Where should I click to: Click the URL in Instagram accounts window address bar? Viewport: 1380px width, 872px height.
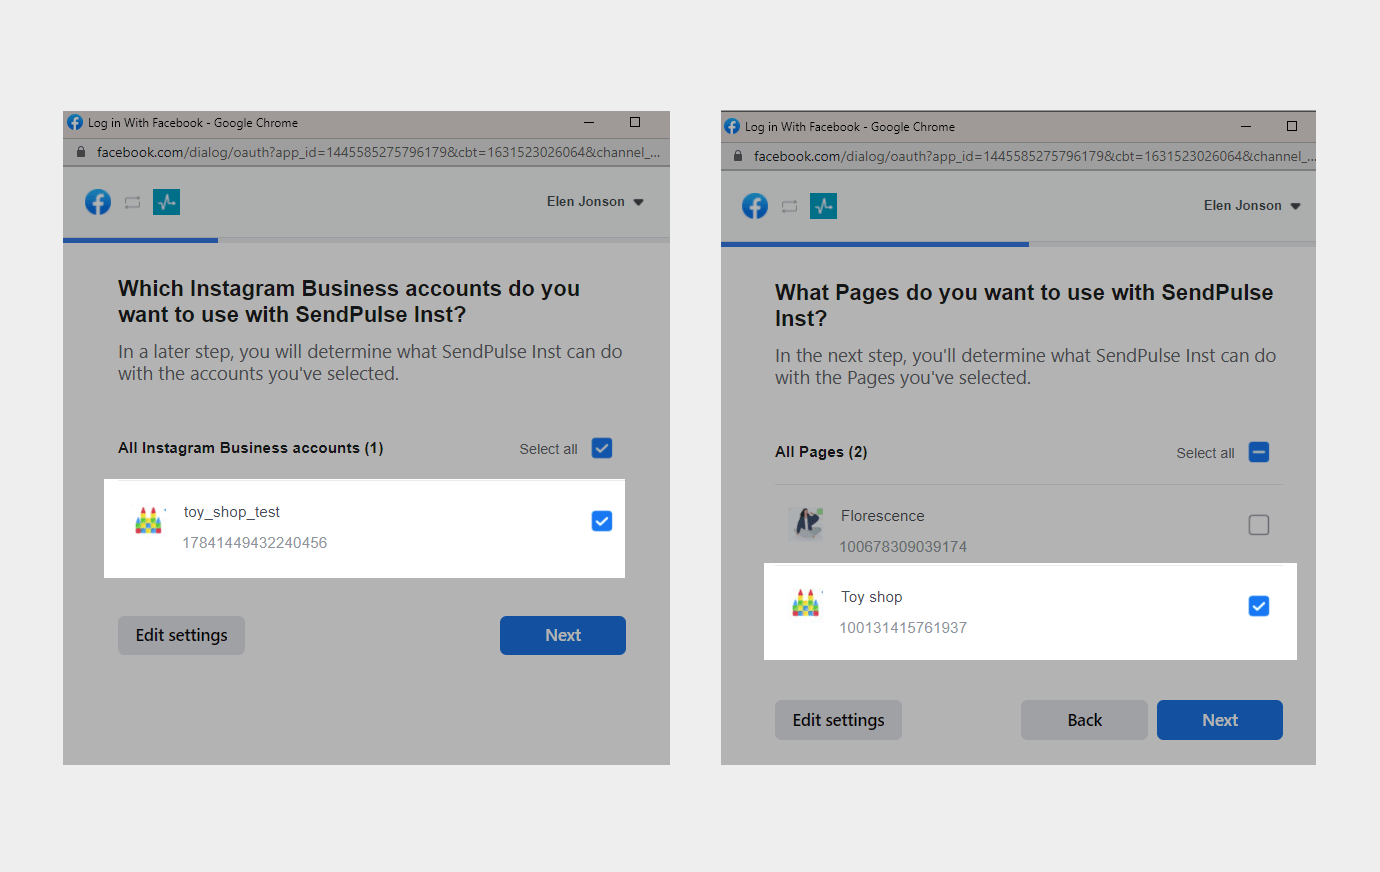(x=378, y=152)
